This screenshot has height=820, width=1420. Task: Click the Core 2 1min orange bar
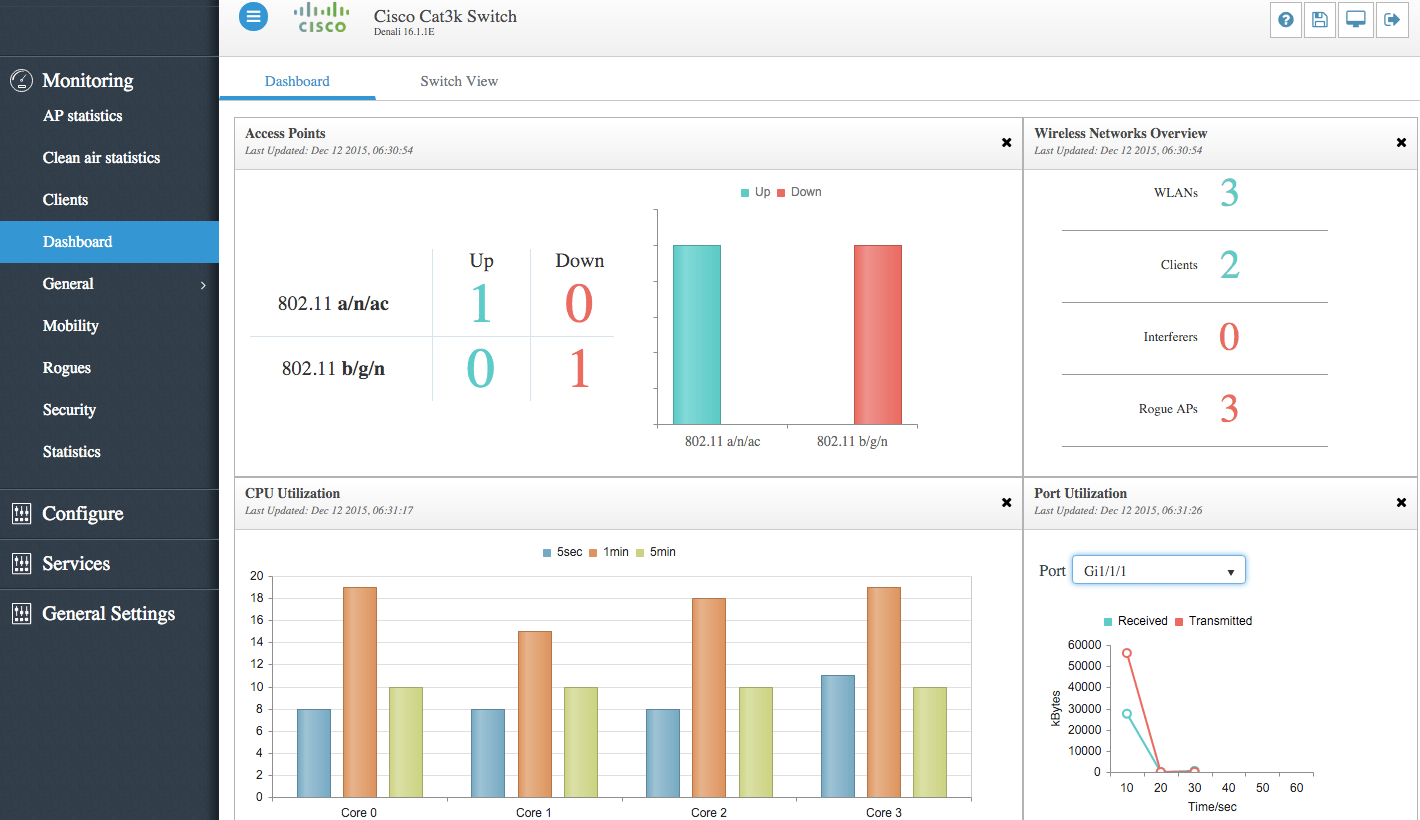coord(709,698)
